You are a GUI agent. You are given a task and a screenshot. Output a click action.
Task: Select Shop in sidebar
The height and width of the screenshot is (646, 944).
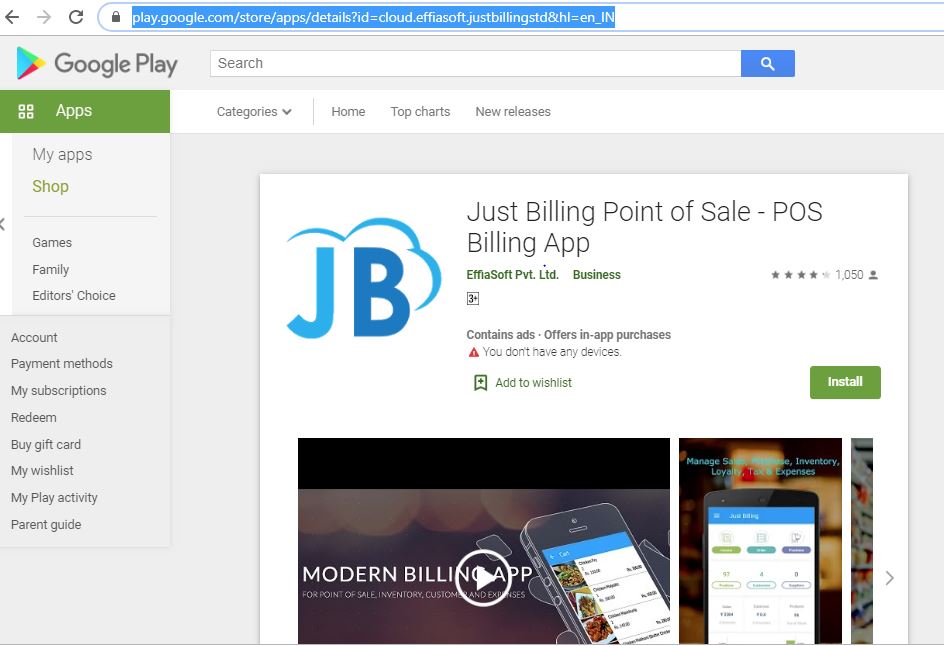pos(51,187)
